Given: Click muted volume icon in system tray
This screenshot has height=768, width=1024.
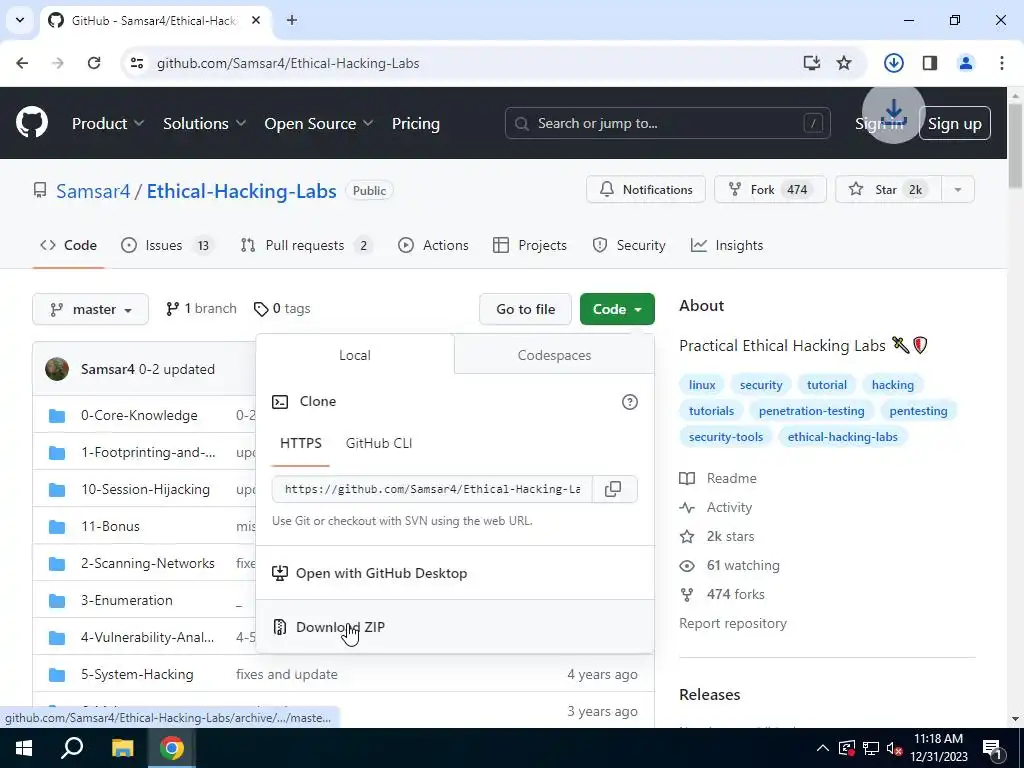Looking at the screenshot, I should (x=895, y=748).
